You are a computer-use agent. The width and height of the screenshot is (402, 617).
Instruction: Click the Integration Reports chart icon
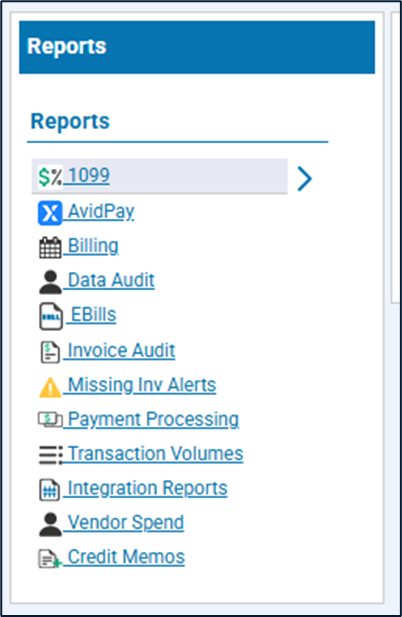coord(50,490)
